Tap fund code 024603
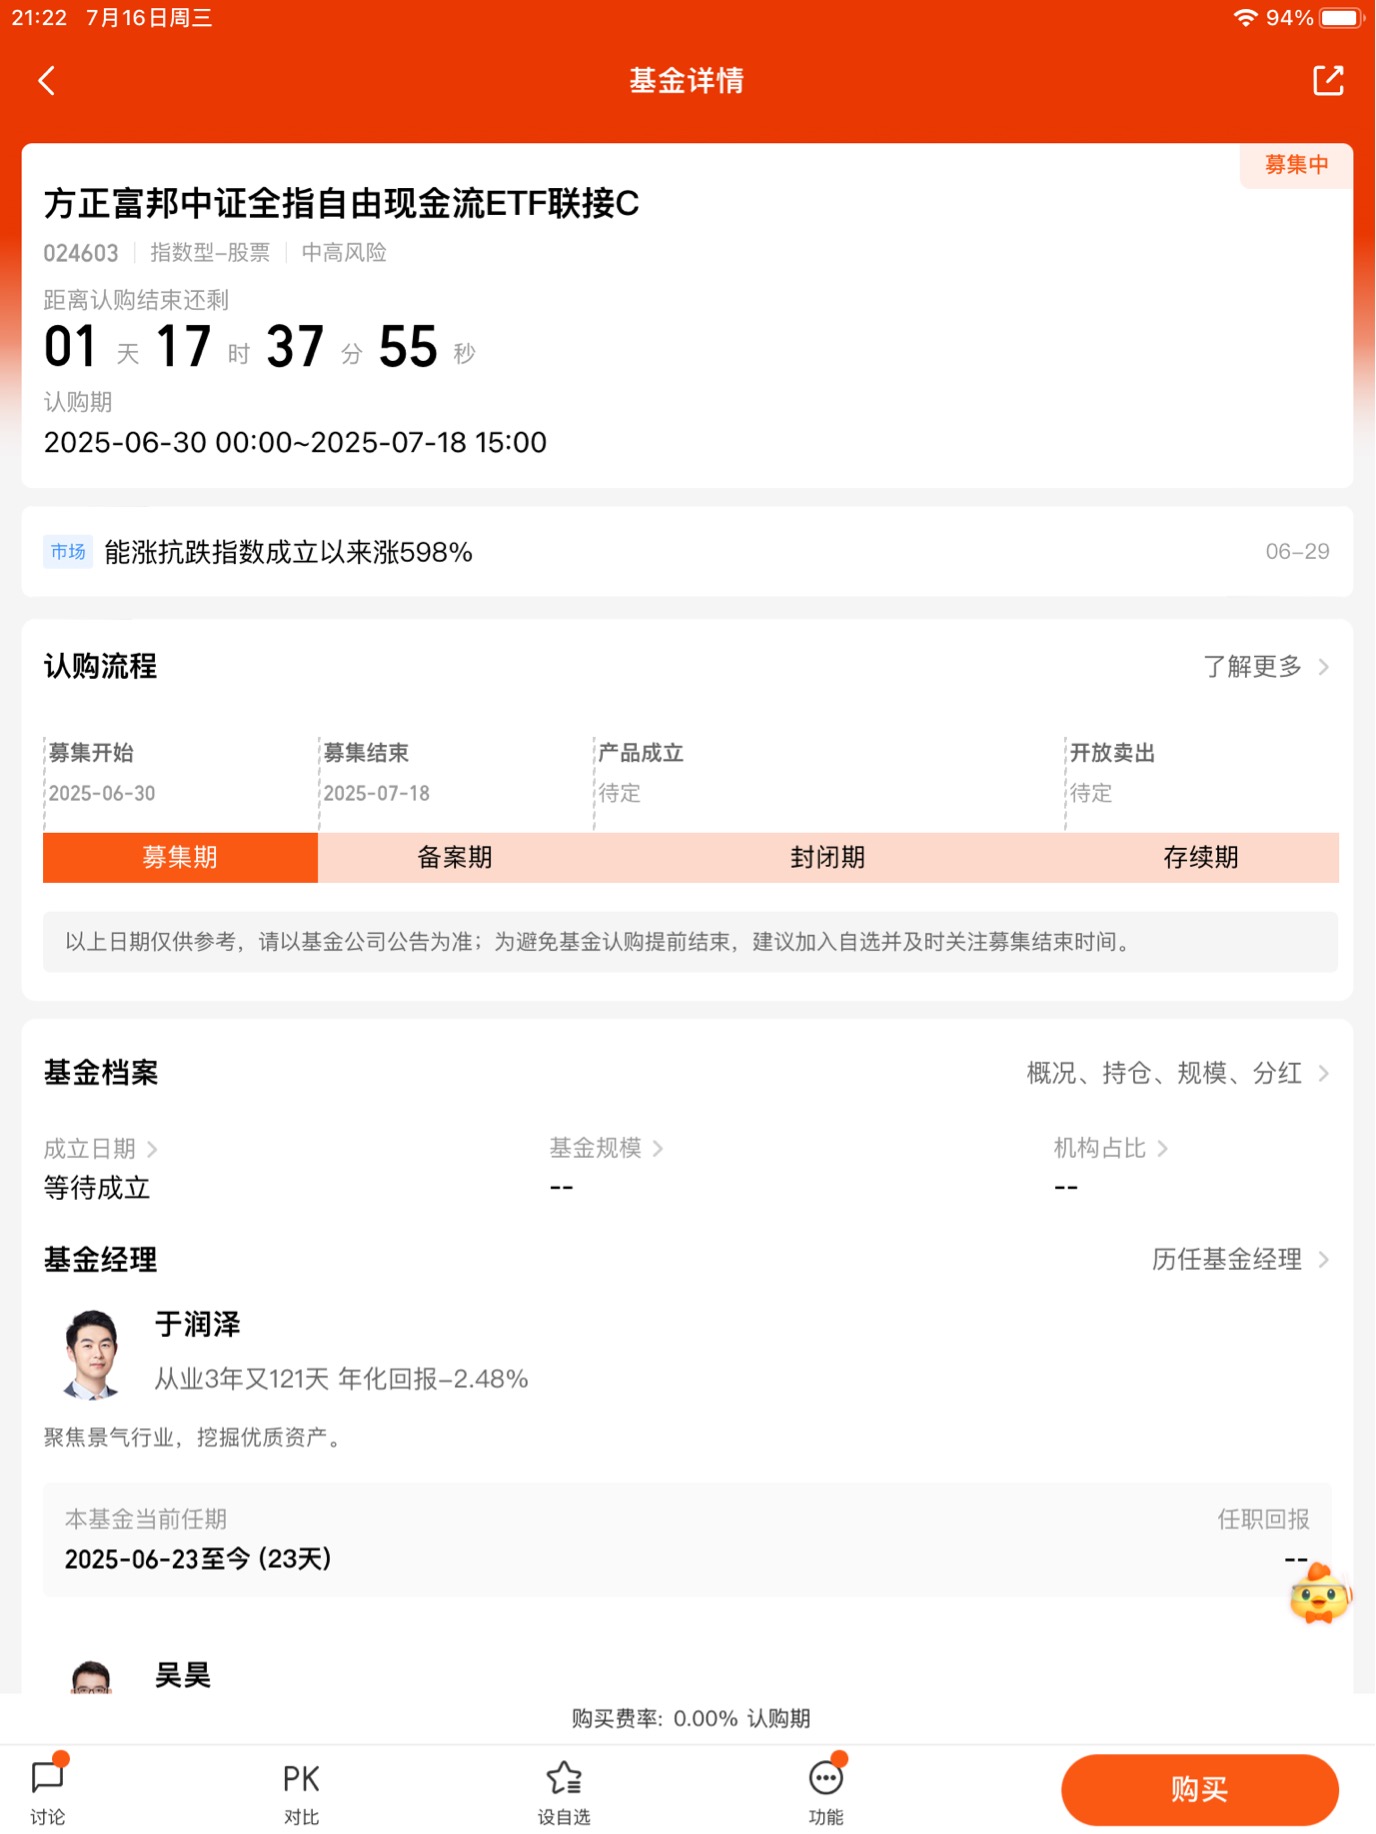Viewport: 1376px width, 1834px height. pos(81,253)
